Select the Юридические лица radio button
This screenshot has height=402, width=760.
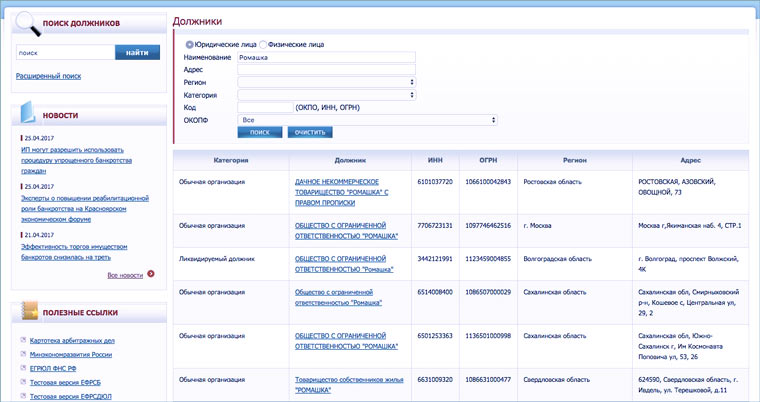coord(190,44)
